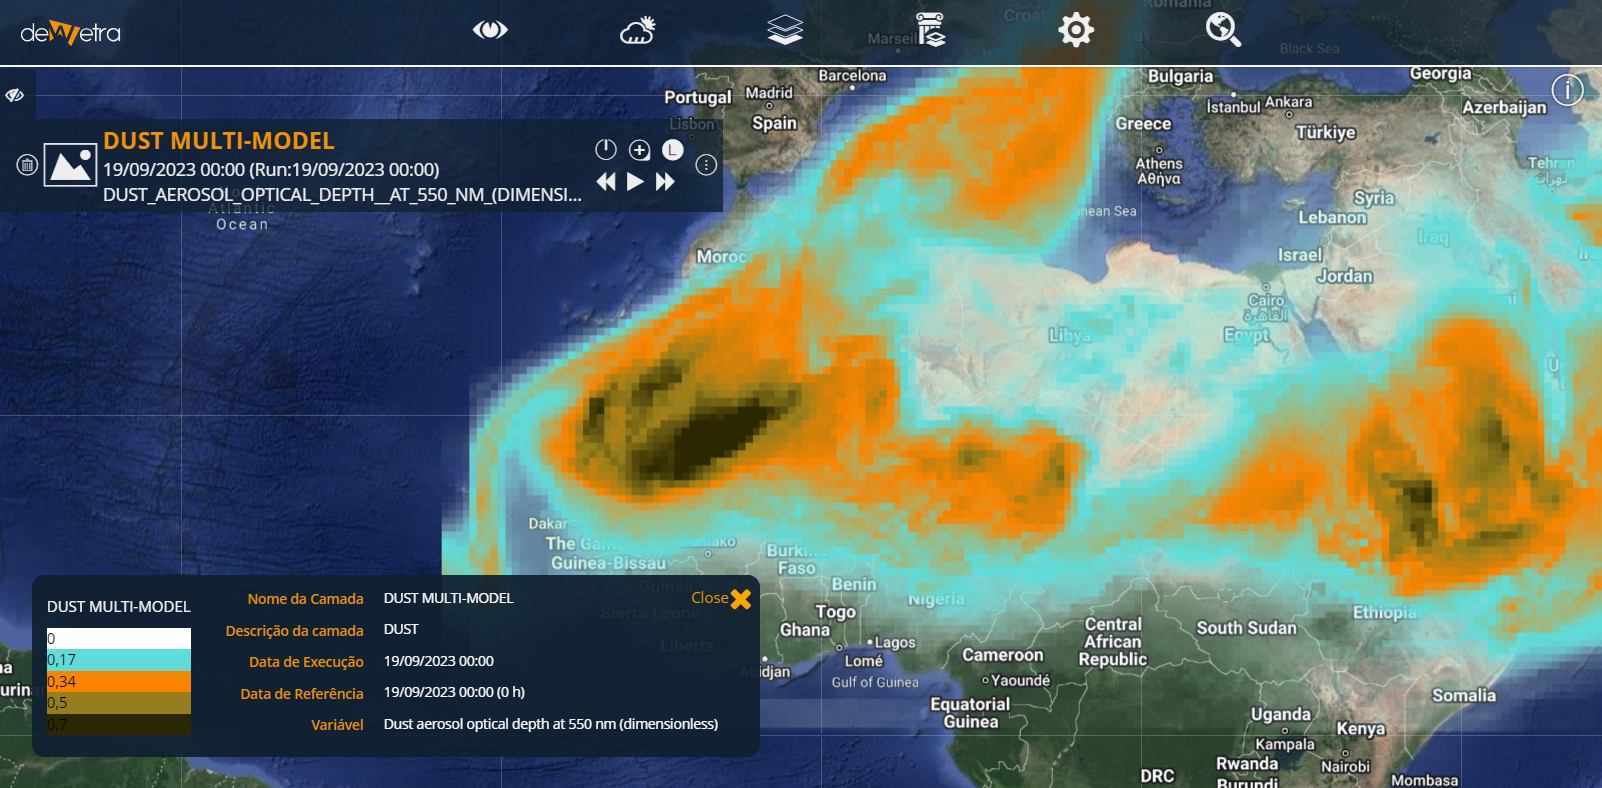
Task: Click the info circle icon at top right
Action: point(1567,90)
